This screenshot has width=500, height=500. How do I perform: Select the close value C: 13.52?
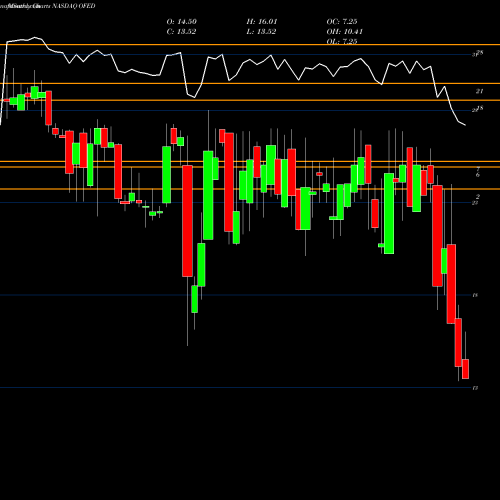181,32
